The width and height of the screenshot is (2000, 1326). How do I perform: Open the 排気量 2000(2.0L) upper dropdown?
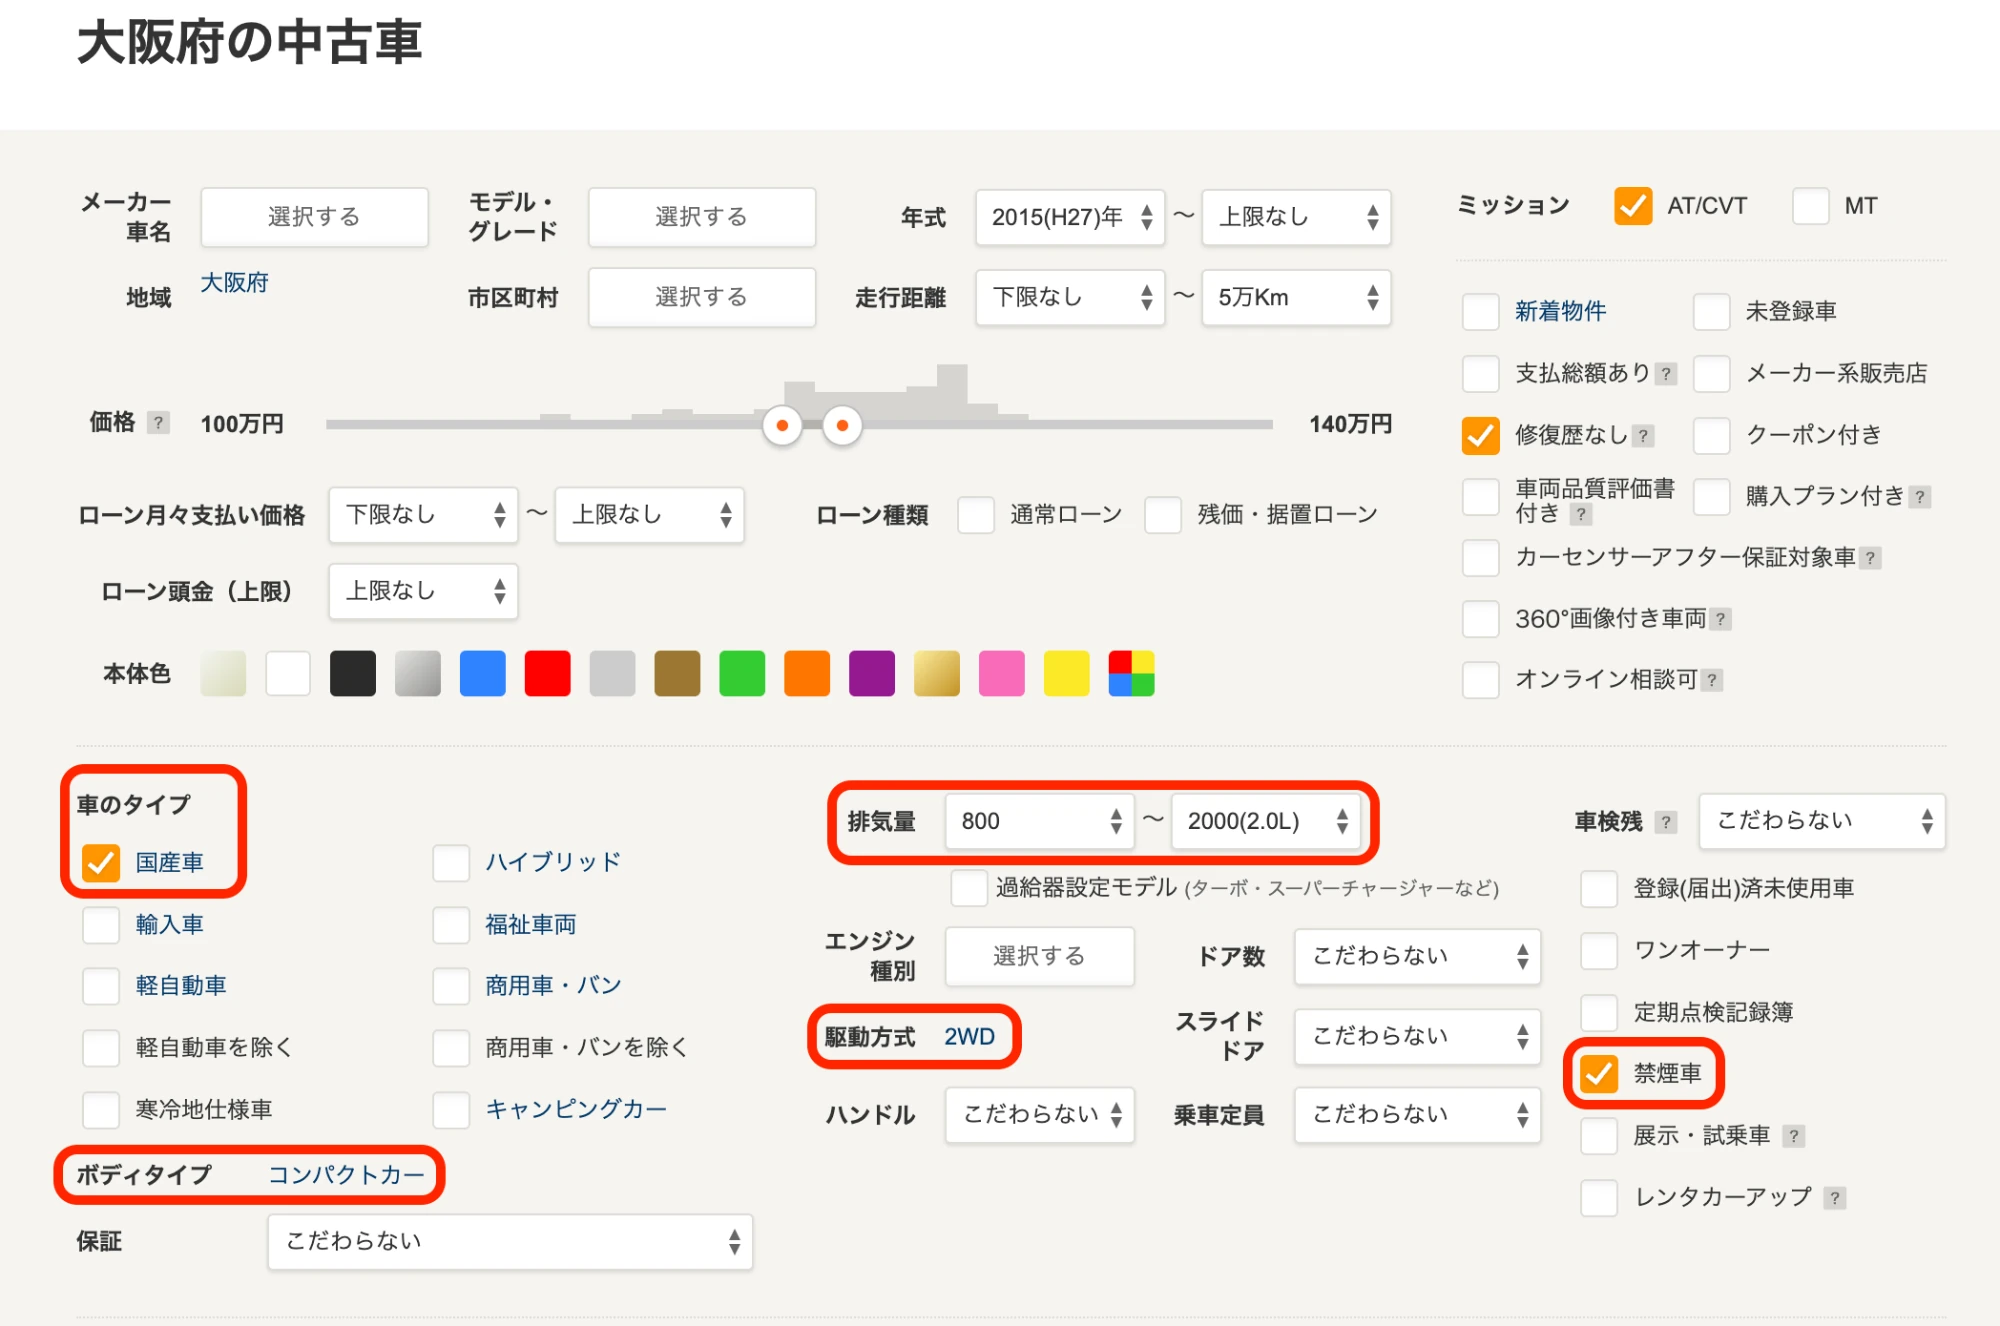(x=1265, y=821)
